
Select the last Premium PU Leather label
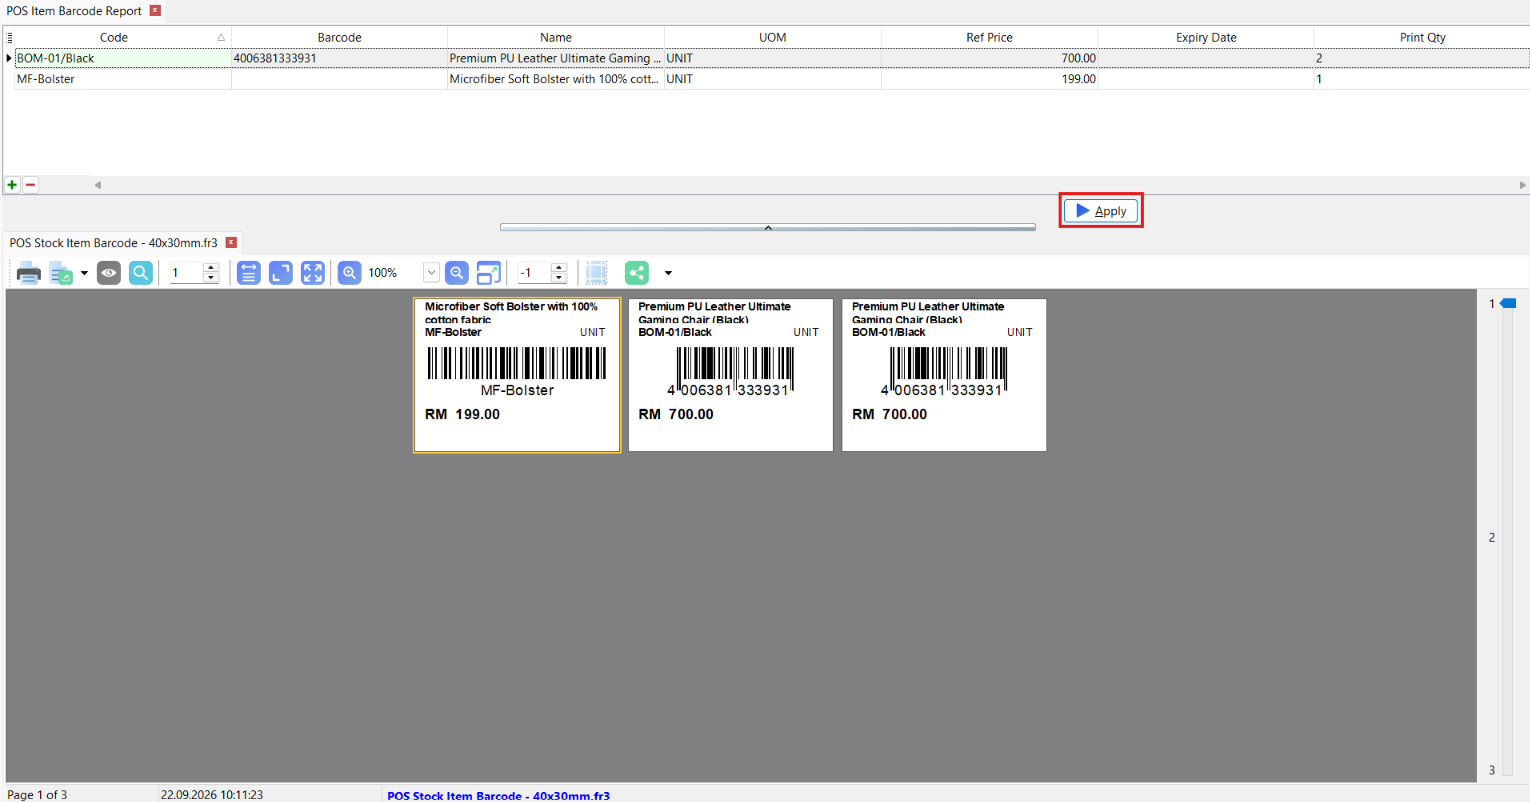pos(944,375)
